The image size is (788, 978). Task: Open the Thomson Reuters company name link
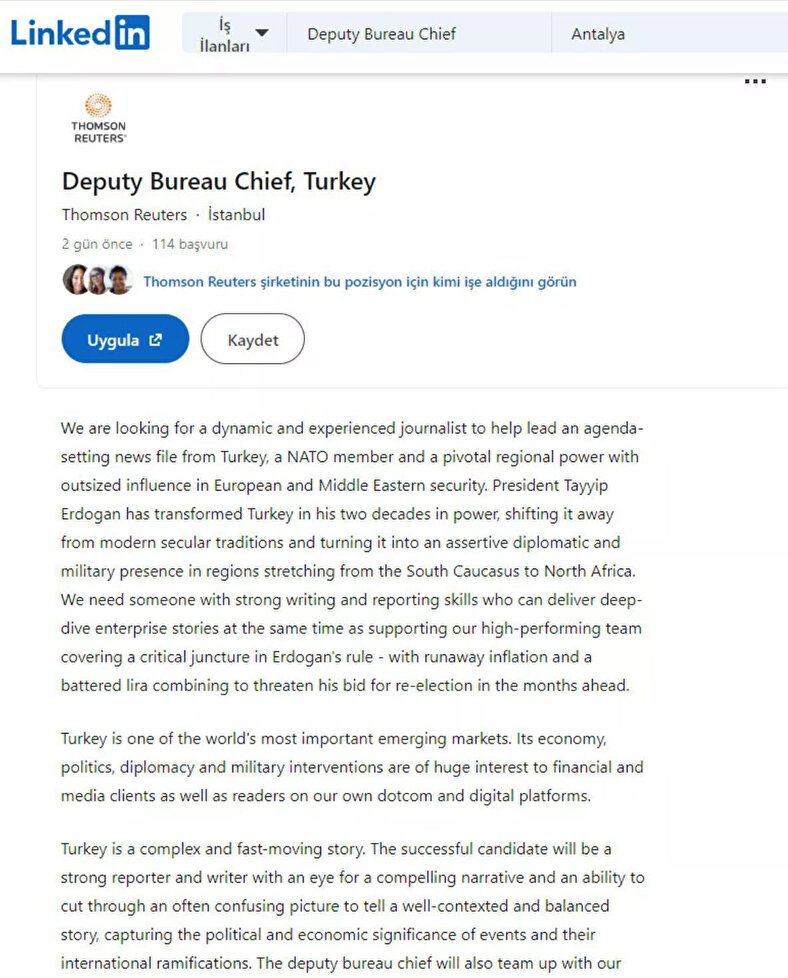[x=124, y=215]
